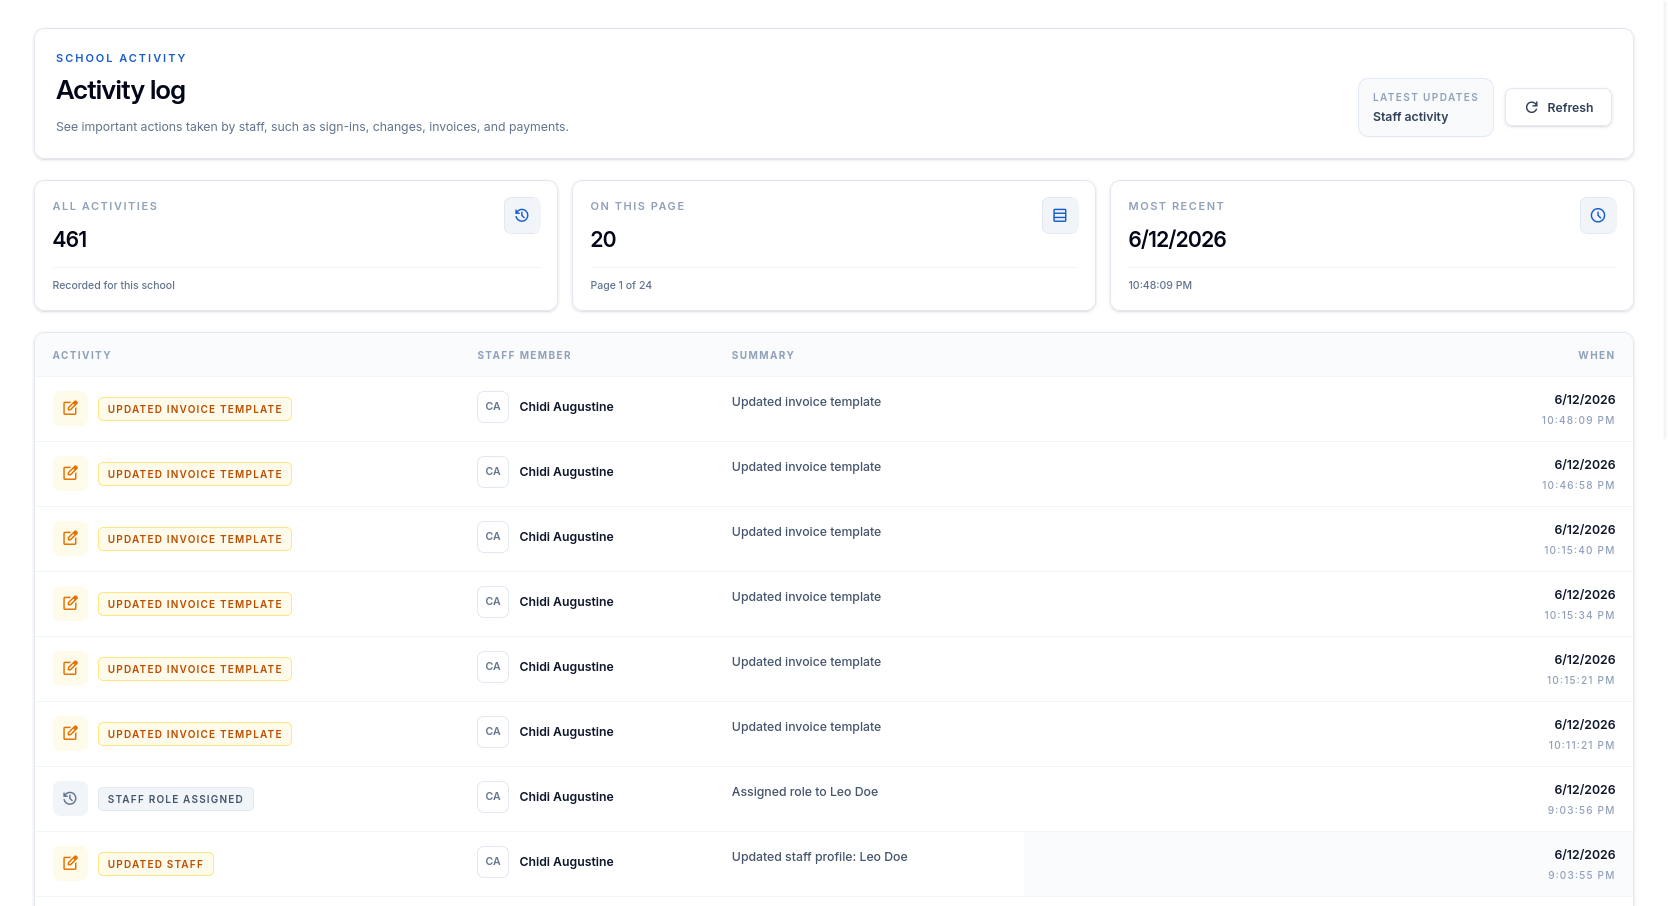Click the history icon in All Activities card

point(522,216)
